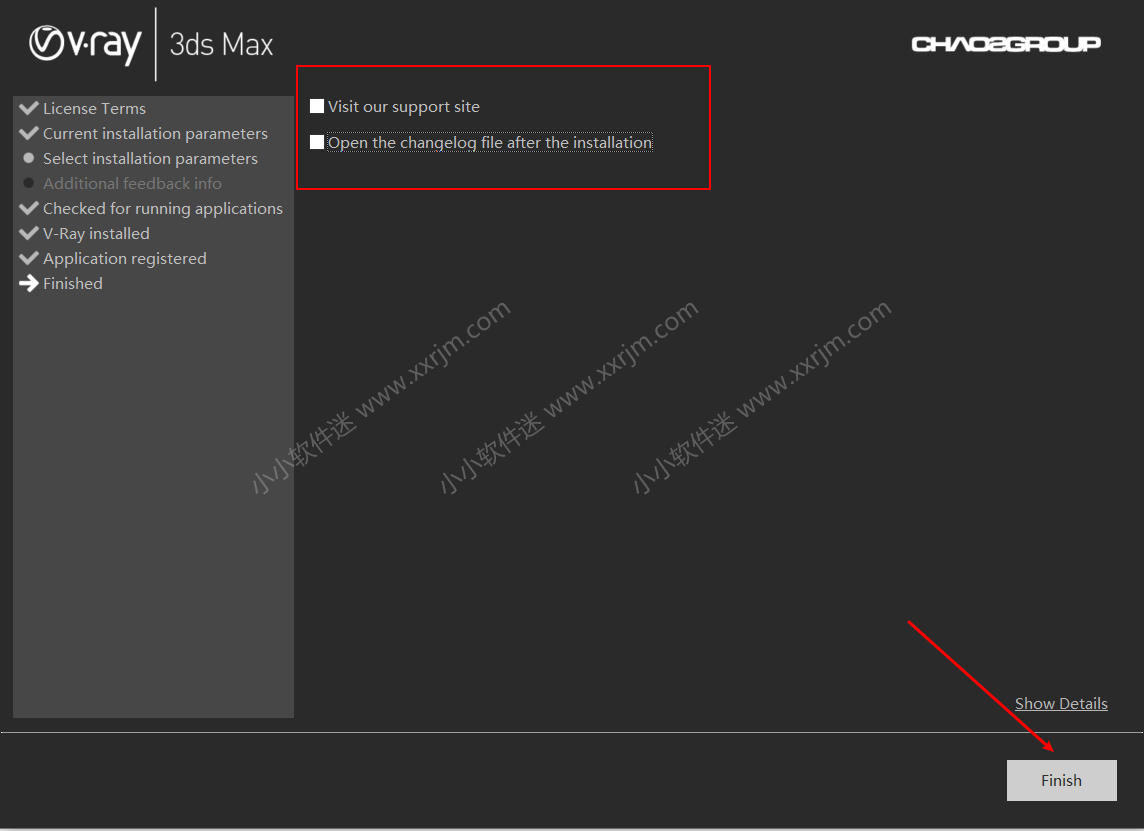The height and width of the screenshot is (831, 1144).
Task: Select Current installation parameters step text
Action: tap(155, 134)
